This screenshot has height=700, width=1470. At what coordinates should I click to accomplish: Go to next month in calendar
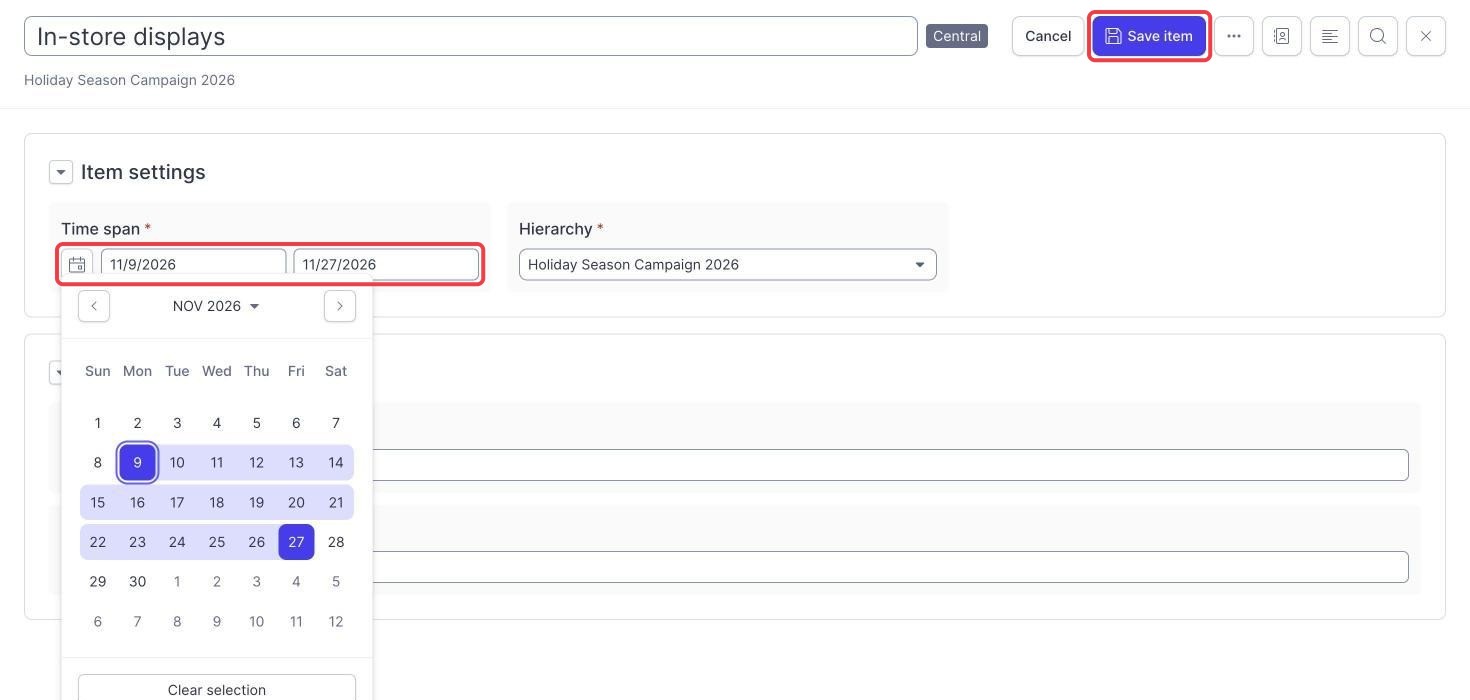click(340, 306)
